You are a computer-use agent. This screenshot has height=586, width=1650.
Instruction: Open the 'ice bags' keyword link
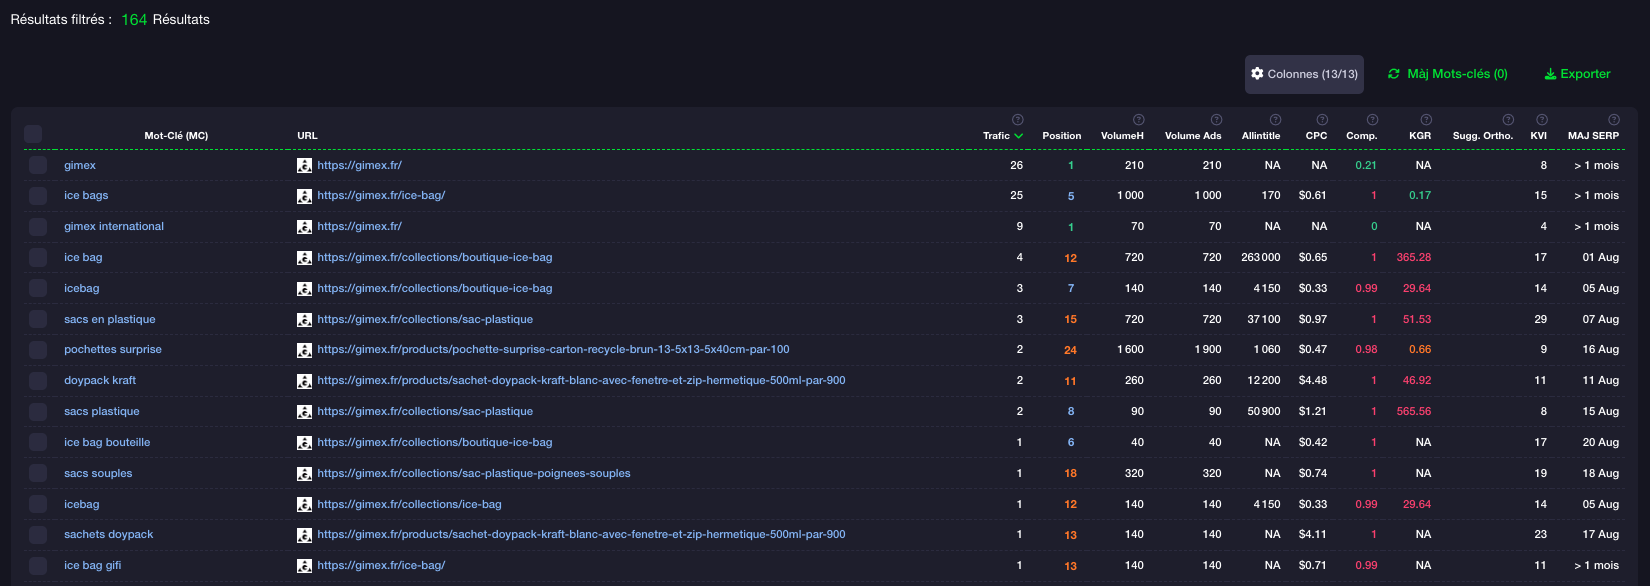point(86,196)
